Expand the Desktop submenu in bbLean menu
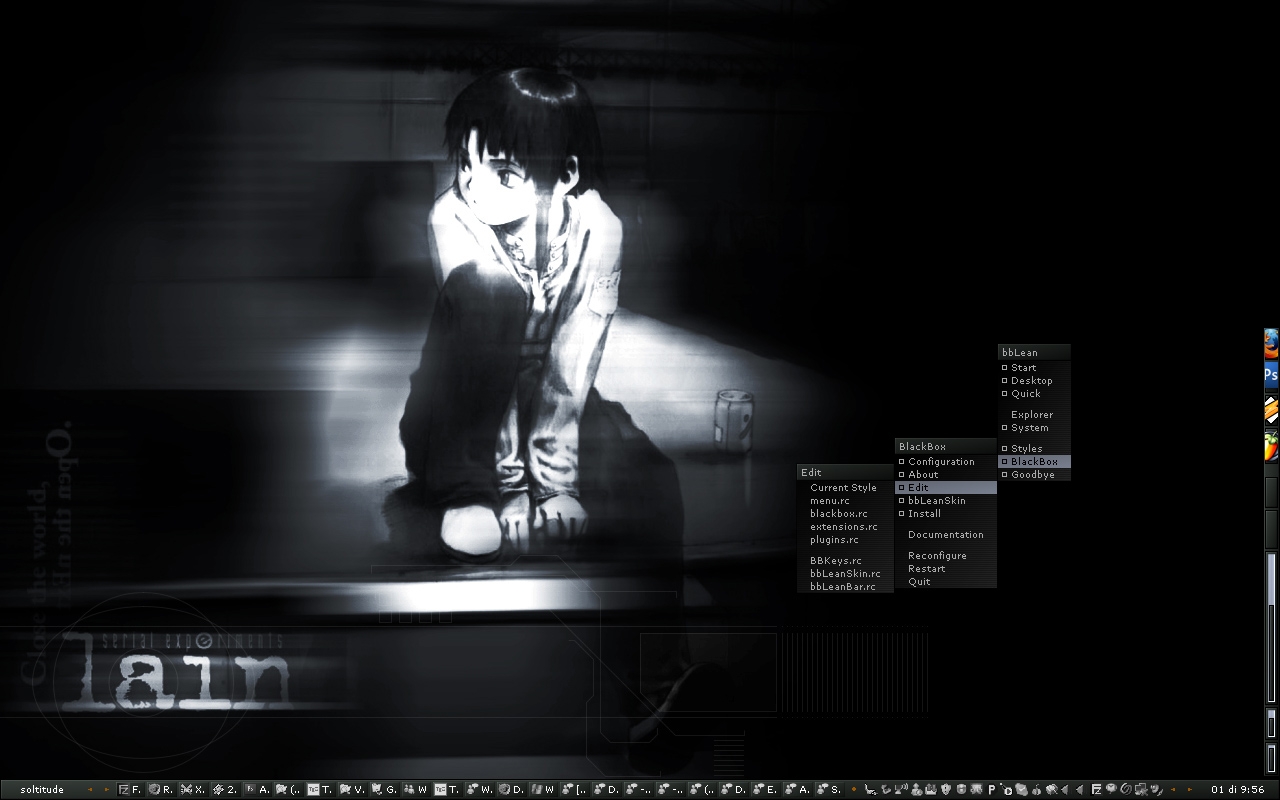The image size is (1280, 800). tap(1034, 381)
